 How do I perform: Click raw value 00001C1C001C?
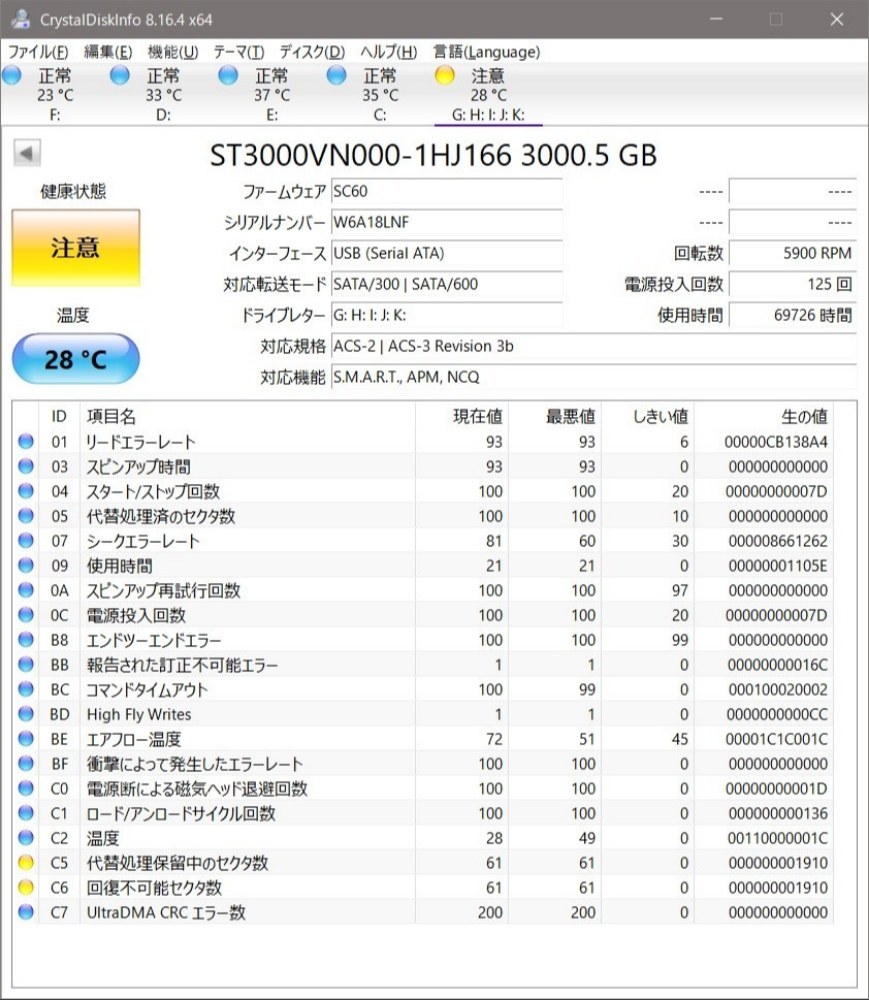click(x=777, y=739)
